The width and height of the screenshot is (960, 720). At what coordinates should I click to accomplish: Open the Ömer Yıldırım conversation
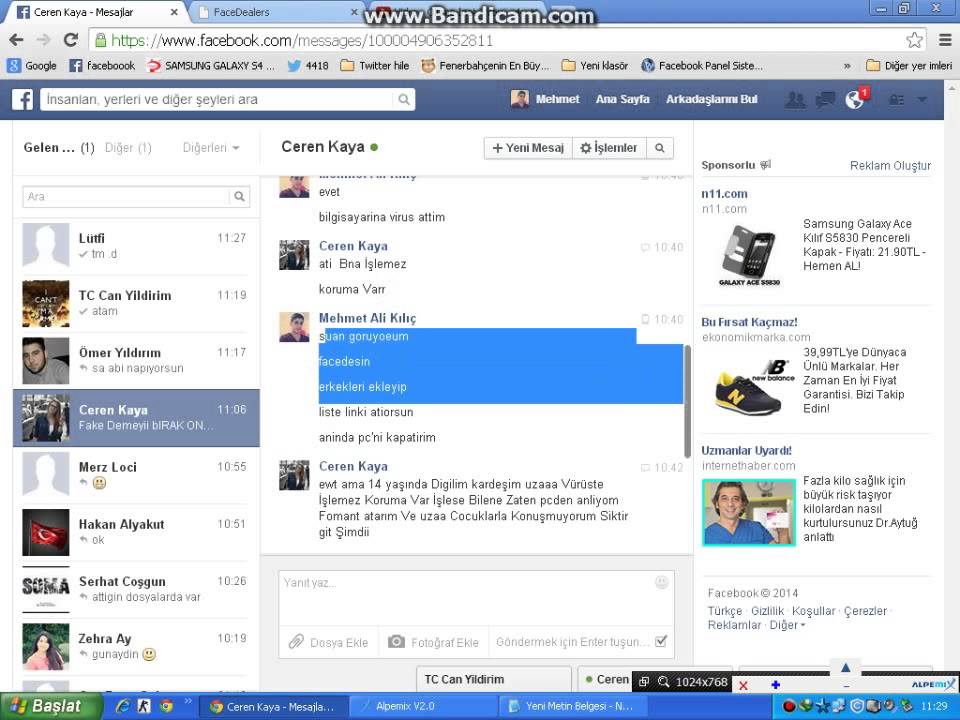[x=136, y=360]
